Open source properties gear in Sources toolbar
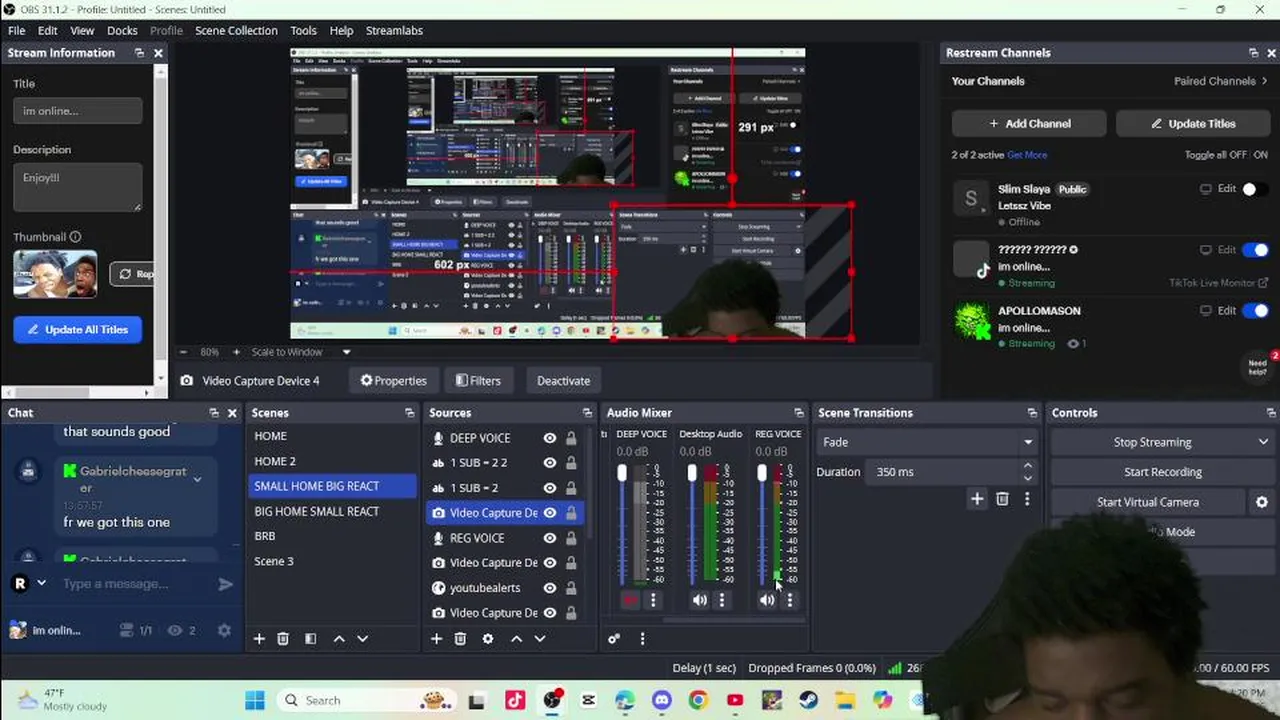The height and width of the screenshot is (720, 1280). [488, 638]
